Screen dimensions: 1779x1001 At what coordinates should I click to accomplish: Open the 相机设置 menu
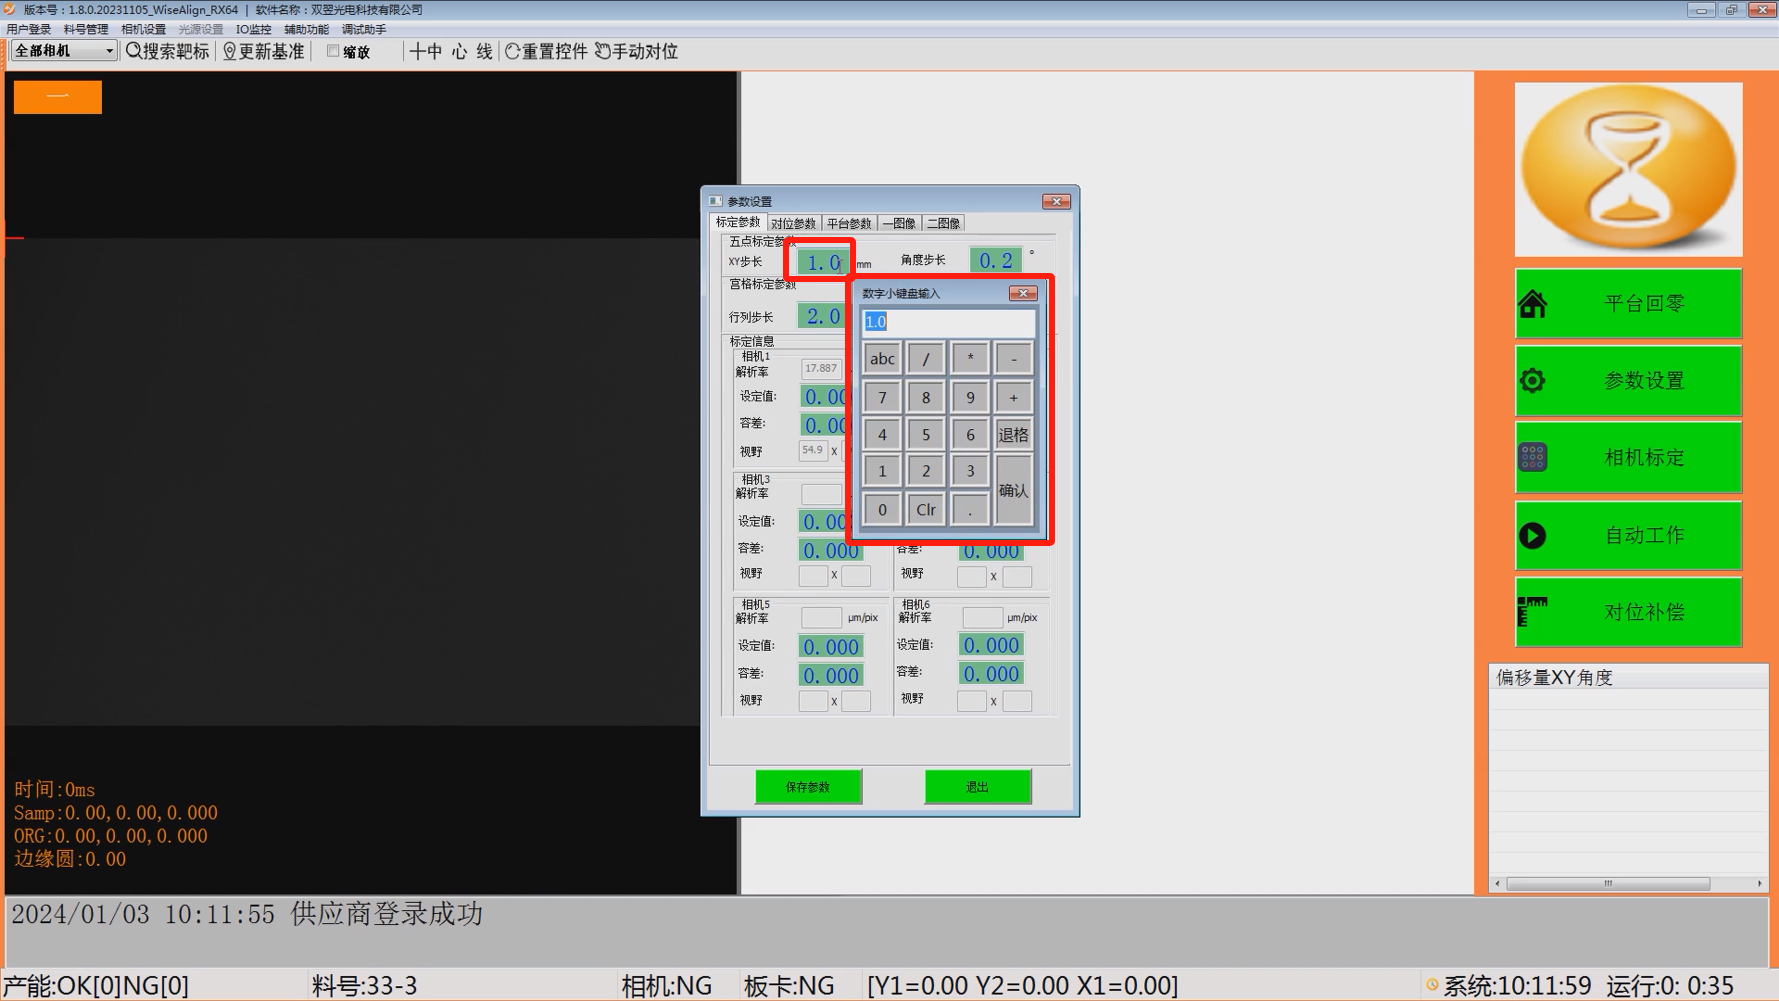143,30
